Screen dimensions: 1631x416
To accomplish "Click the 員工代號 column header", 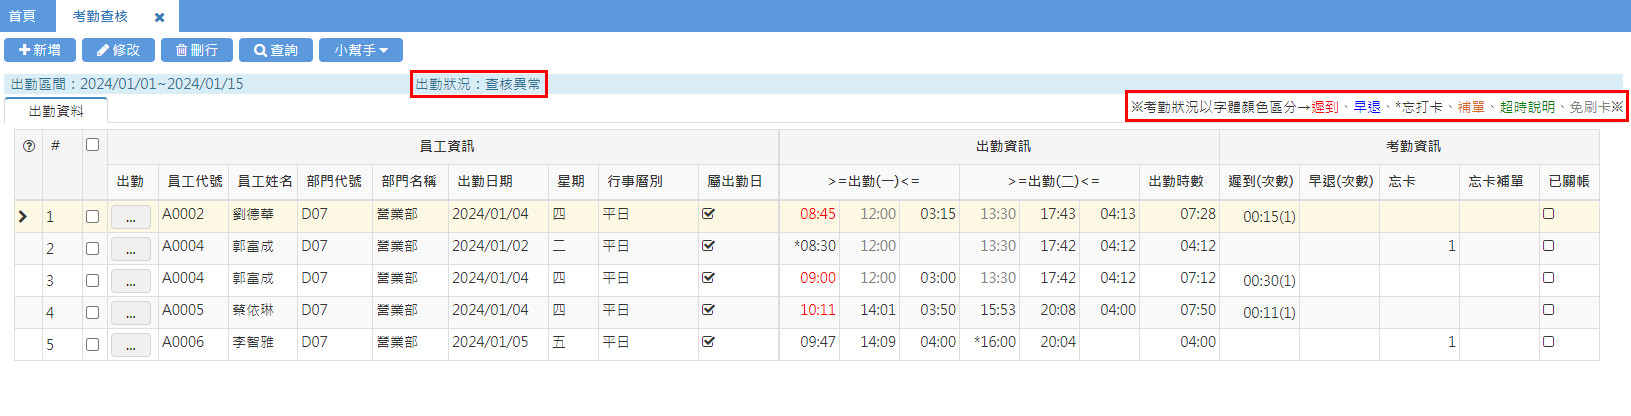I will coord(194,181).
